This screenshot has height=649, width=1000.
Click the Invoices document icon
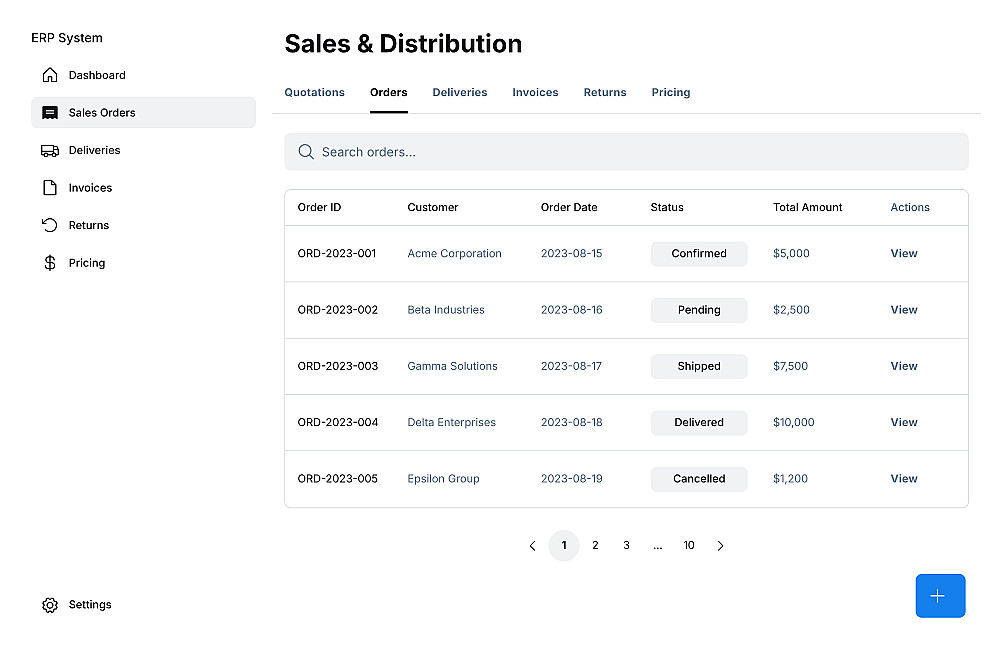tap(49, 188)
